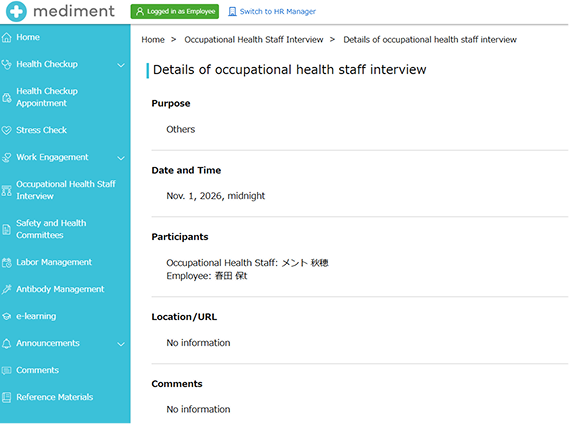Click the Reference Materials book icon
Viewport: 569px width, 424px height.
[x=7, y=398]
